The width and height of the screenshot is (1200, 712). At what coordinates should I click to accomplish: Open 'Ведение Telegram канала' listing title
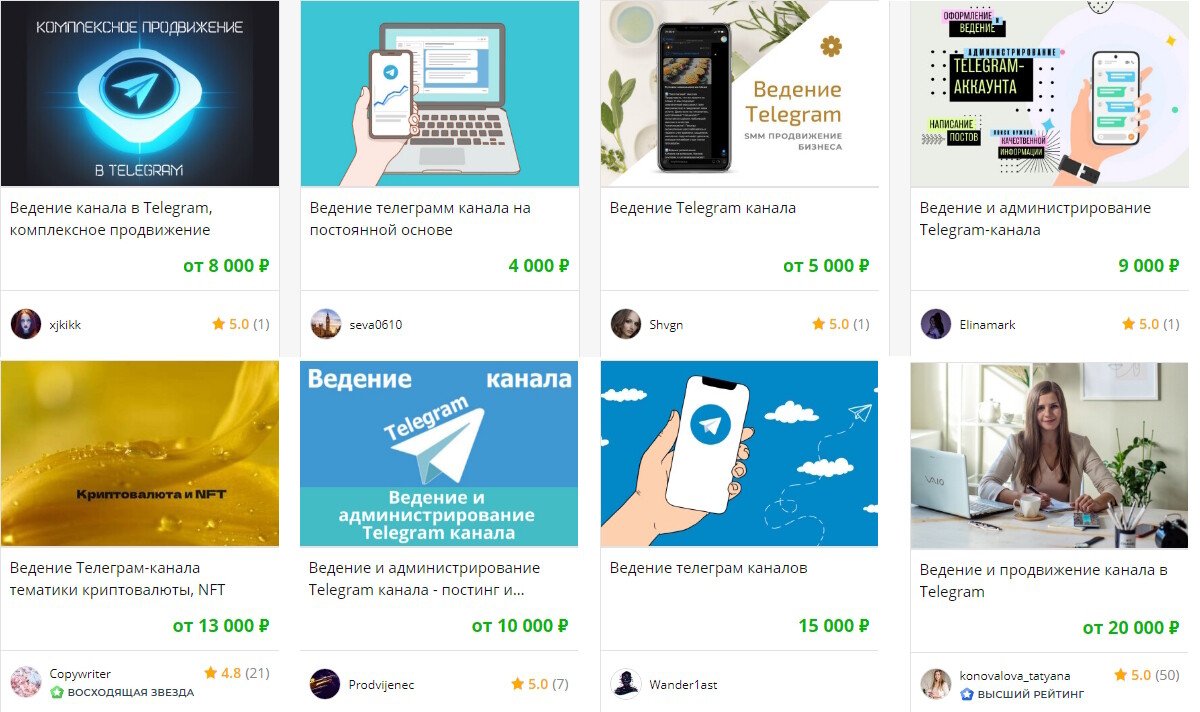click(703, 208)
